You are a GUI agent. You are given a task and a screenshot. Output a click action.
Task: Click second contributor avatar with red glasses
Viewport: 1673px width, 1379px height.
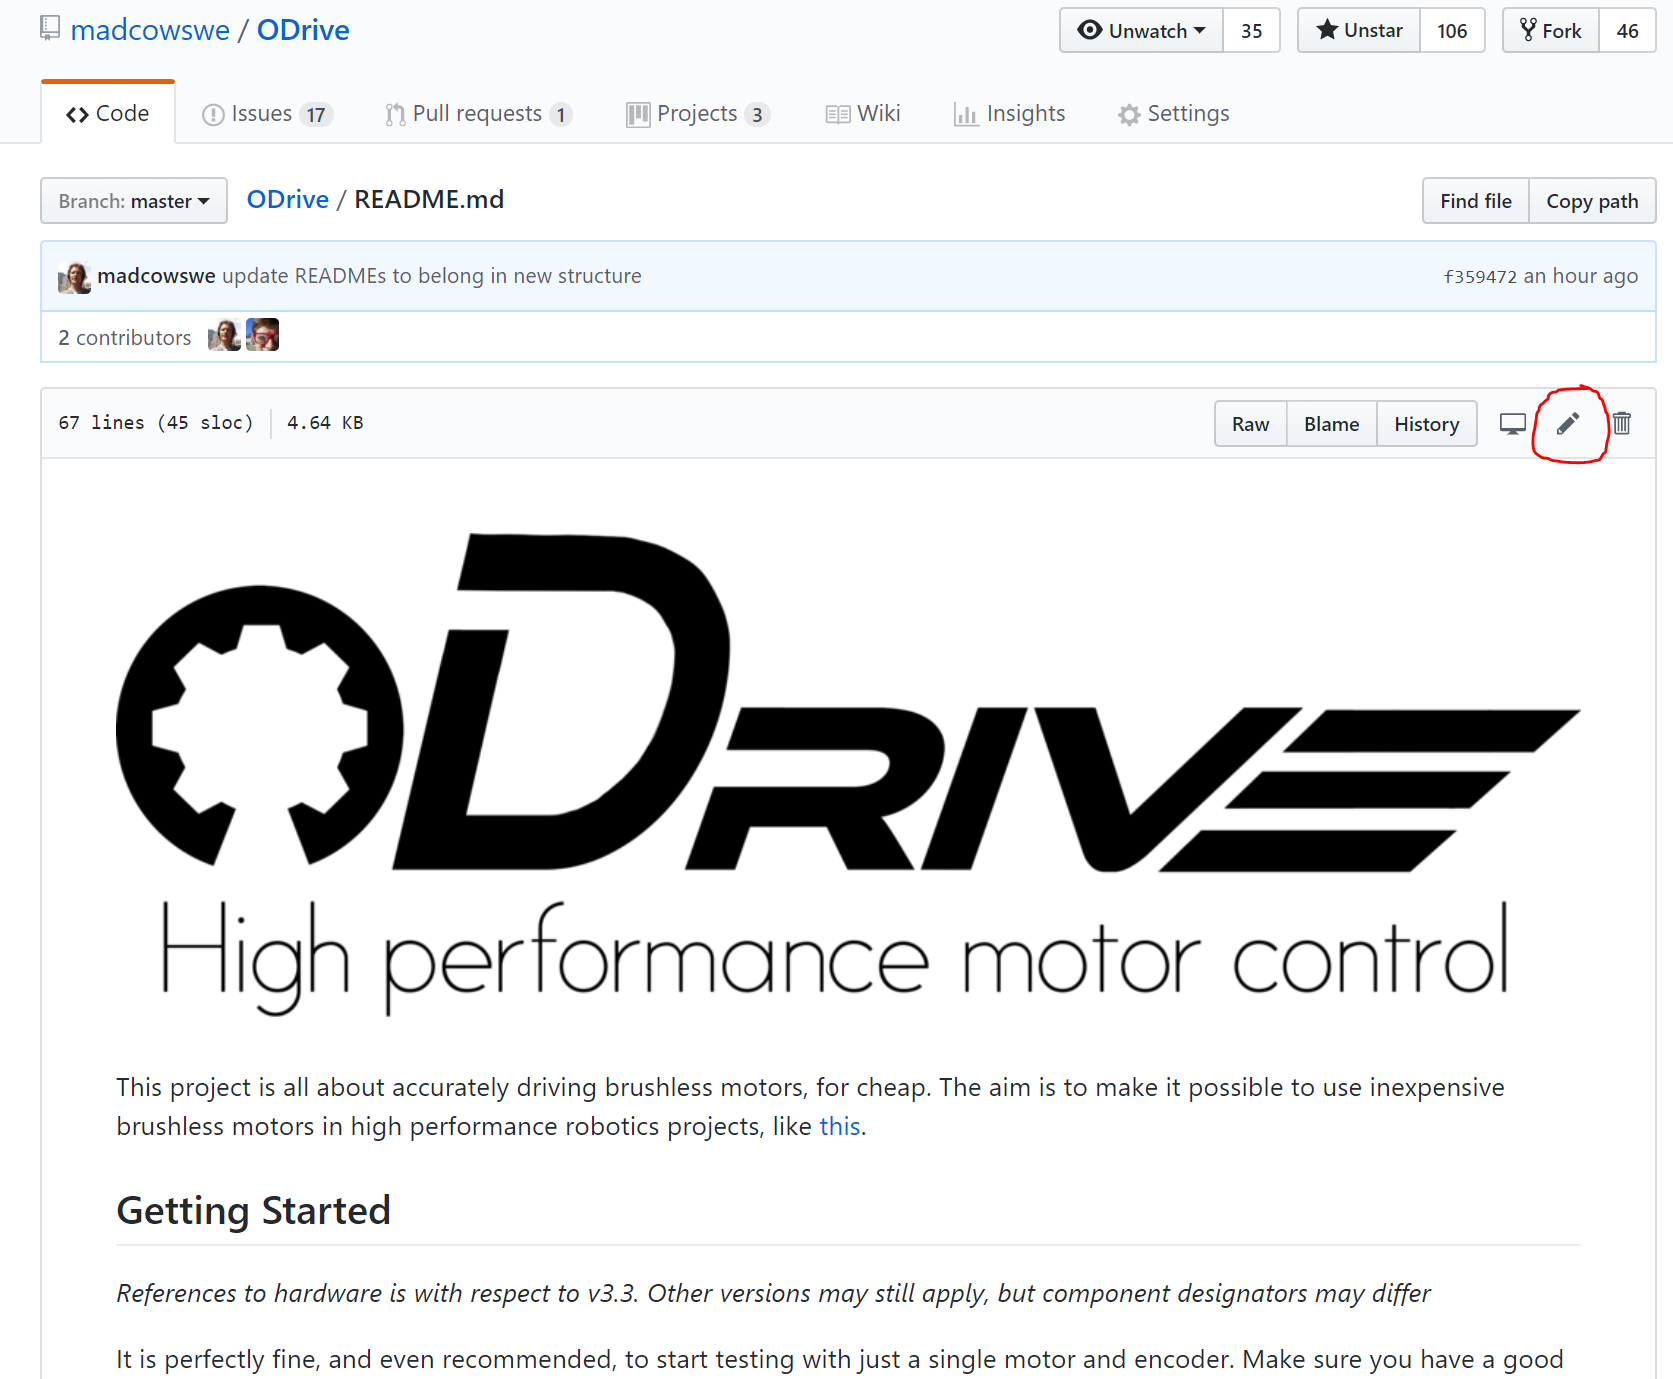[x=263, y=335]
